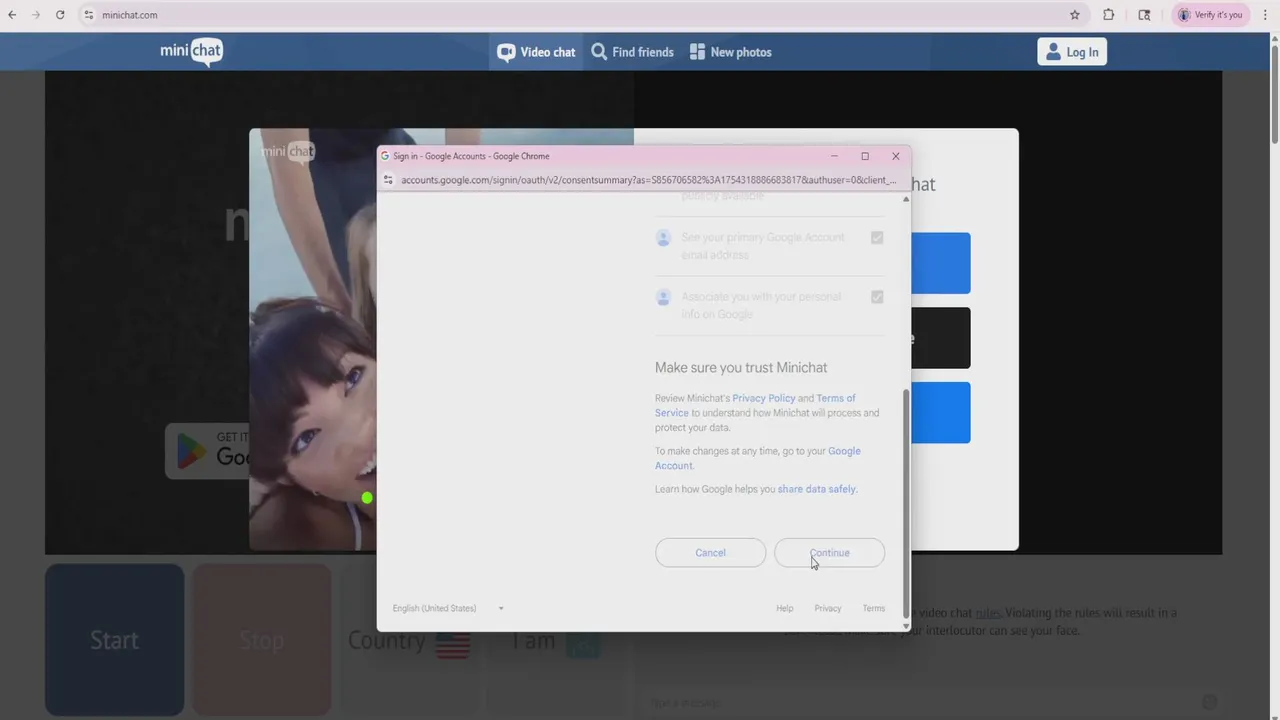Click the browser back arrow

coord(12,15)
